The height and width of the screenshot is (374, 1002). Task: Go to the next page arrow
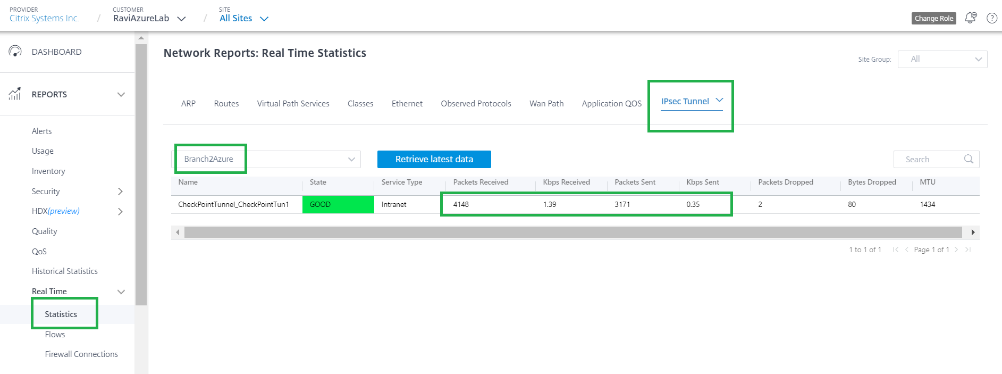pos(956,249)
